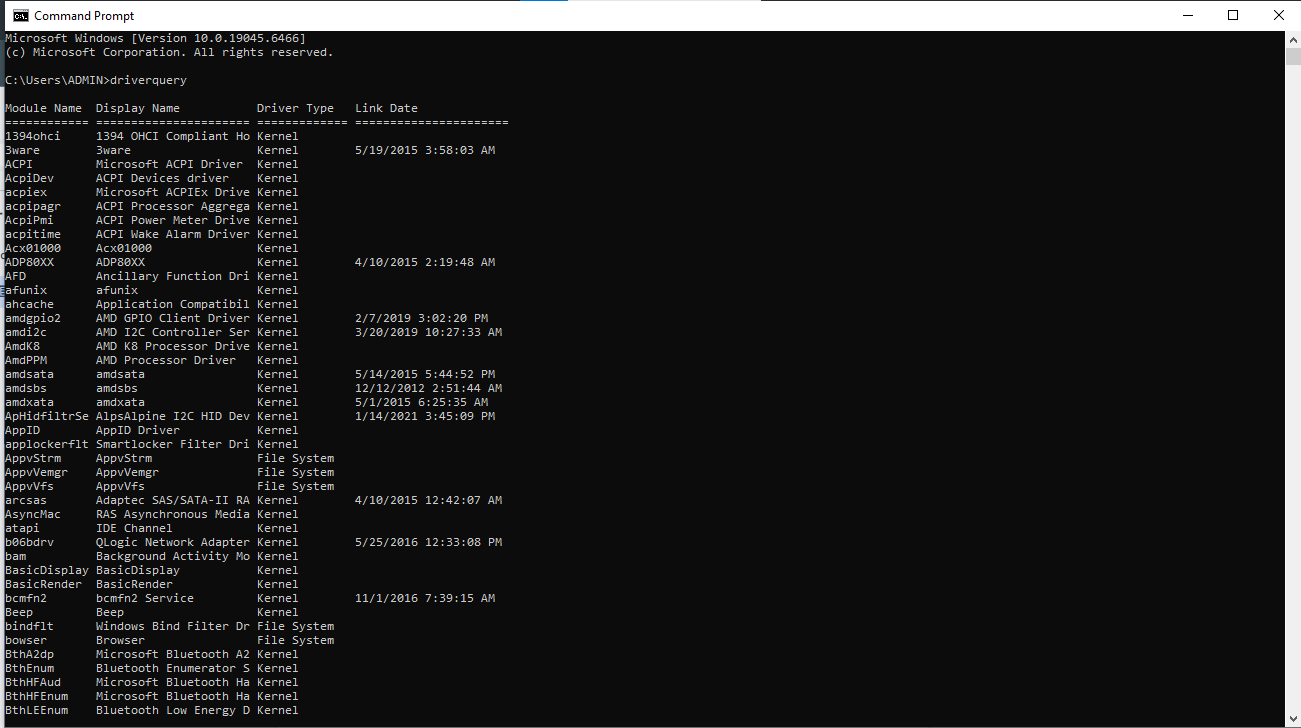This screenshot has width=1301, height=728.
Task: Click the vertical scrollbar thumb
Action: [1292, 56]
